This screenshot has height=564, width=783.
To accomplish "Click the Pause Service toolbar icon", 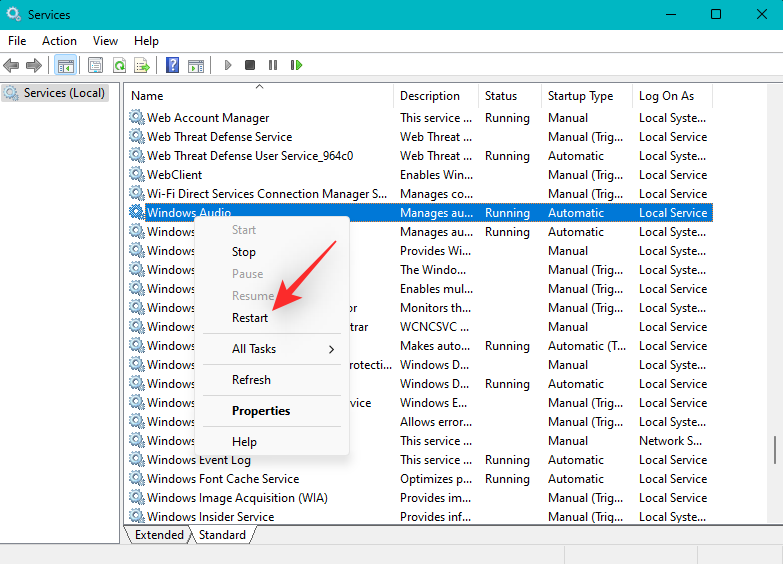I will point(273,65).
